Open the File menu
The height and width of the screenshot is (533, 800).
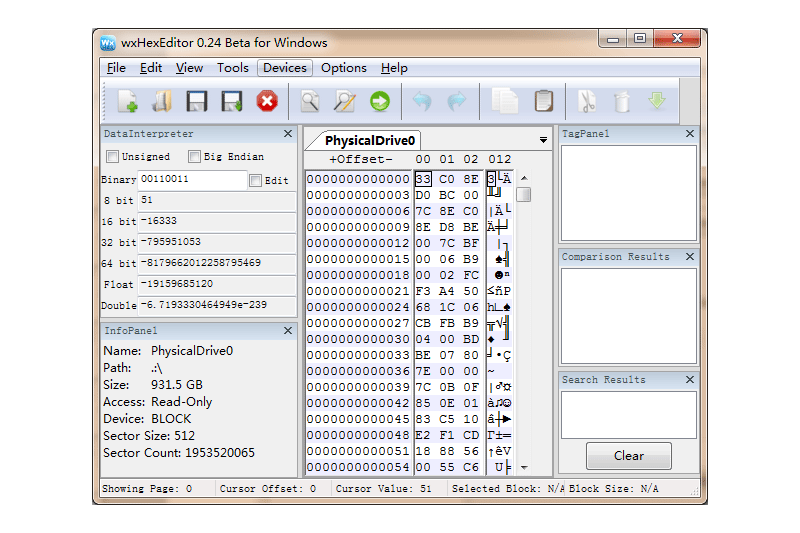coord(116,68)
